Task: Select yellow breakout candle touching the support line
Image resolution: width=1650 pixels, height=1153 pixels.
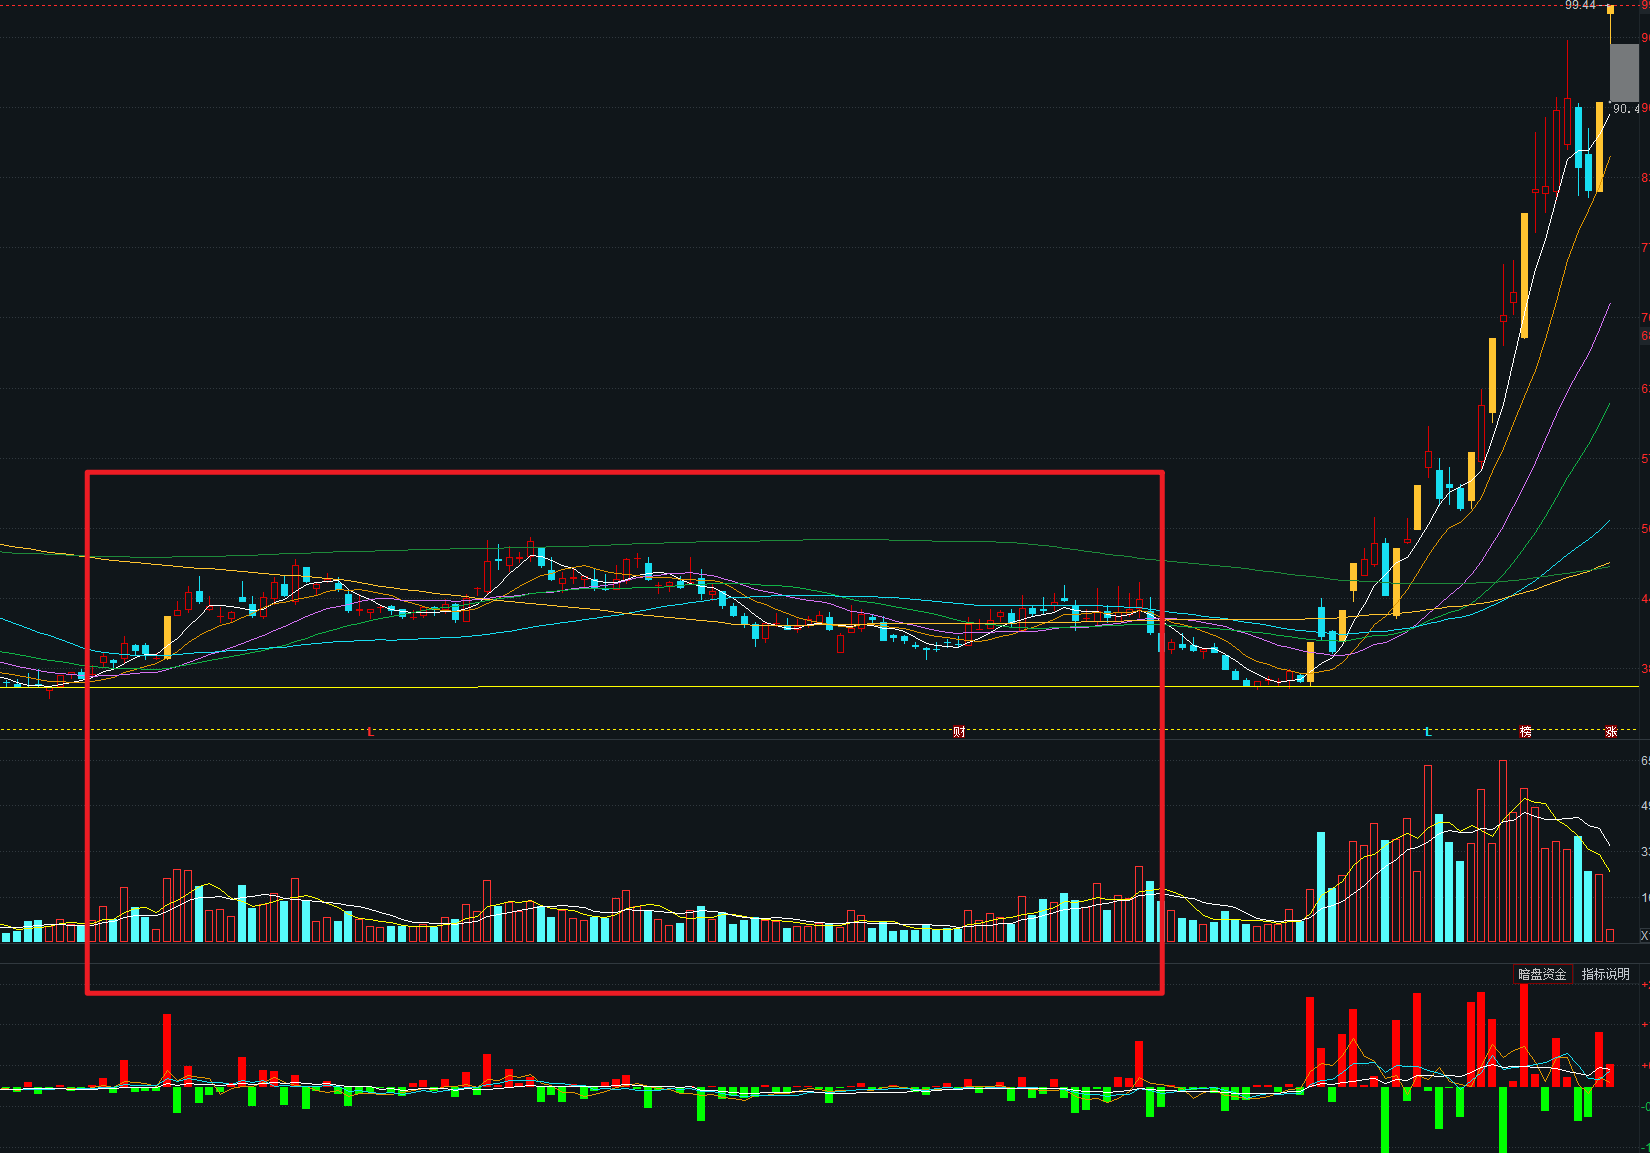Action: [1310, 662]
